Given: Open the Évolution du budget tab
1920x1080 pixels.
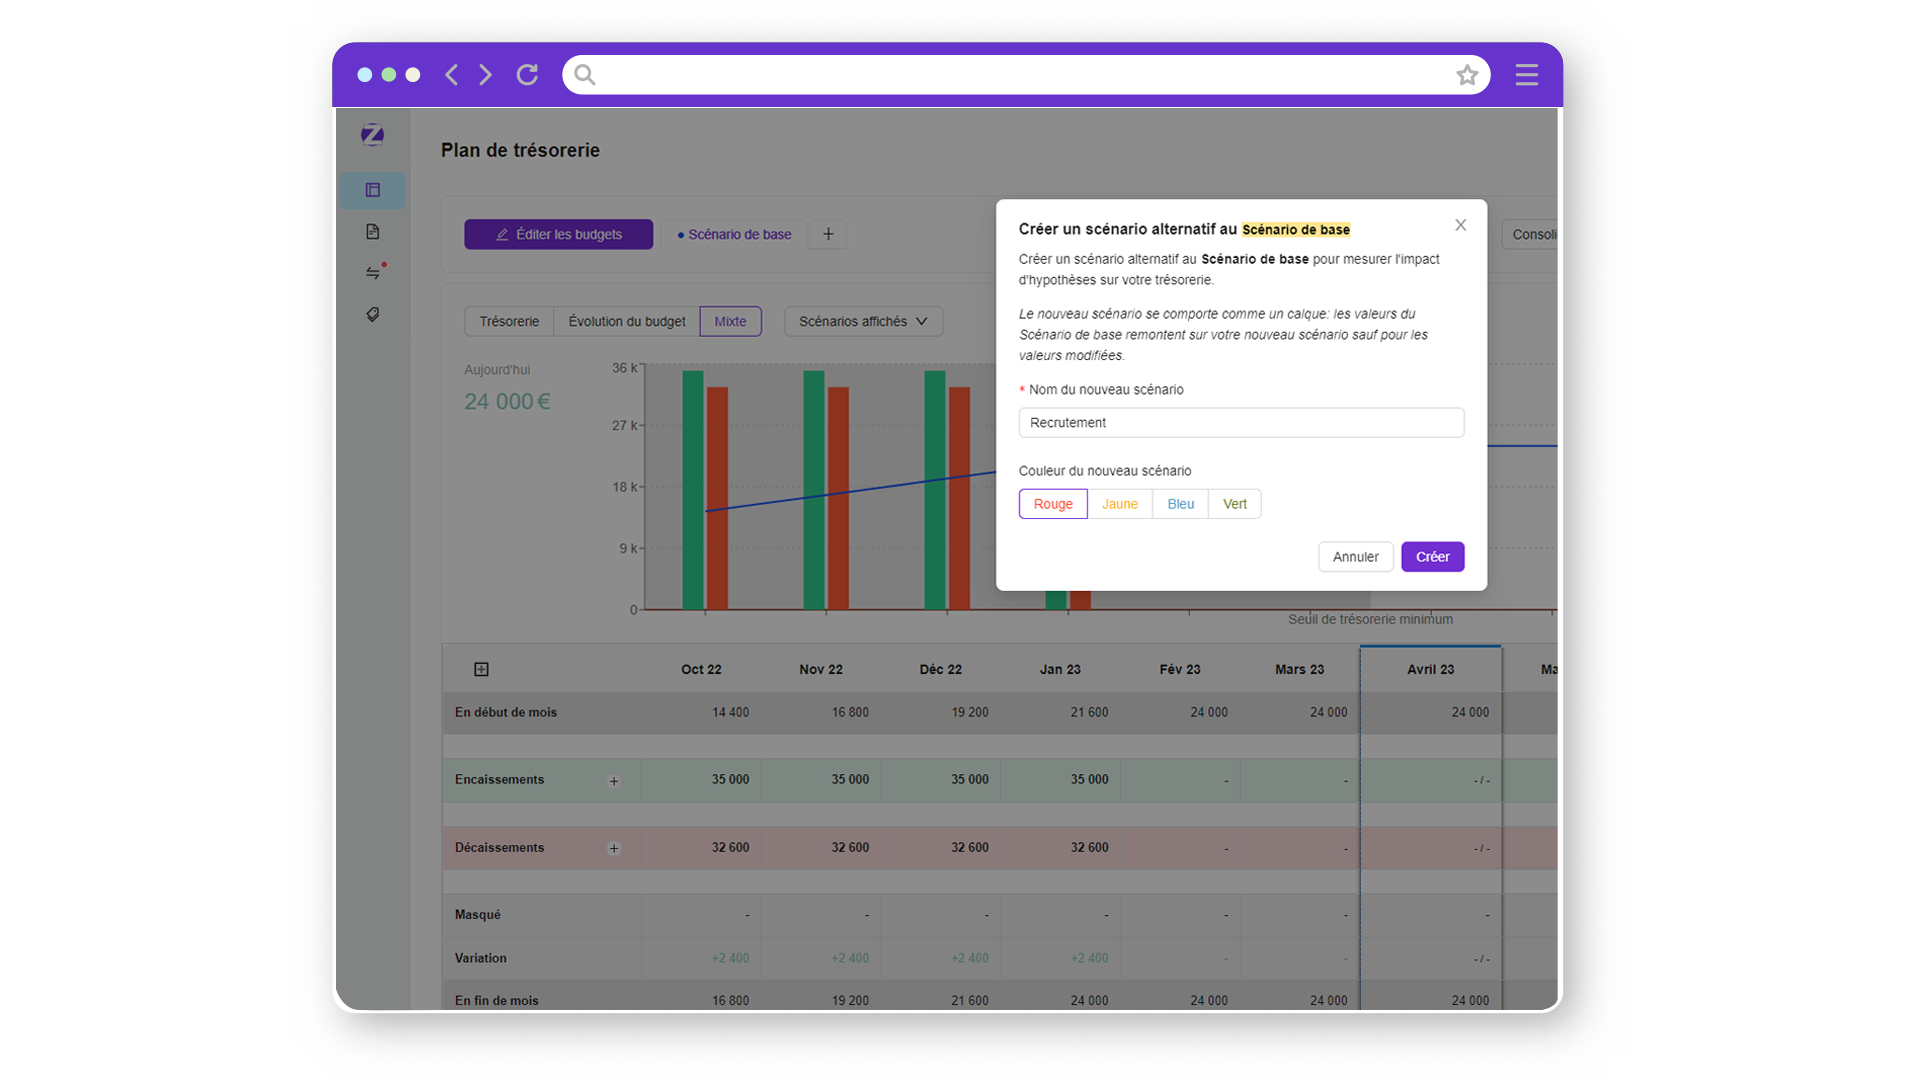Looking at the screenshot, I should pyautogui.click(x=626, y=321).
